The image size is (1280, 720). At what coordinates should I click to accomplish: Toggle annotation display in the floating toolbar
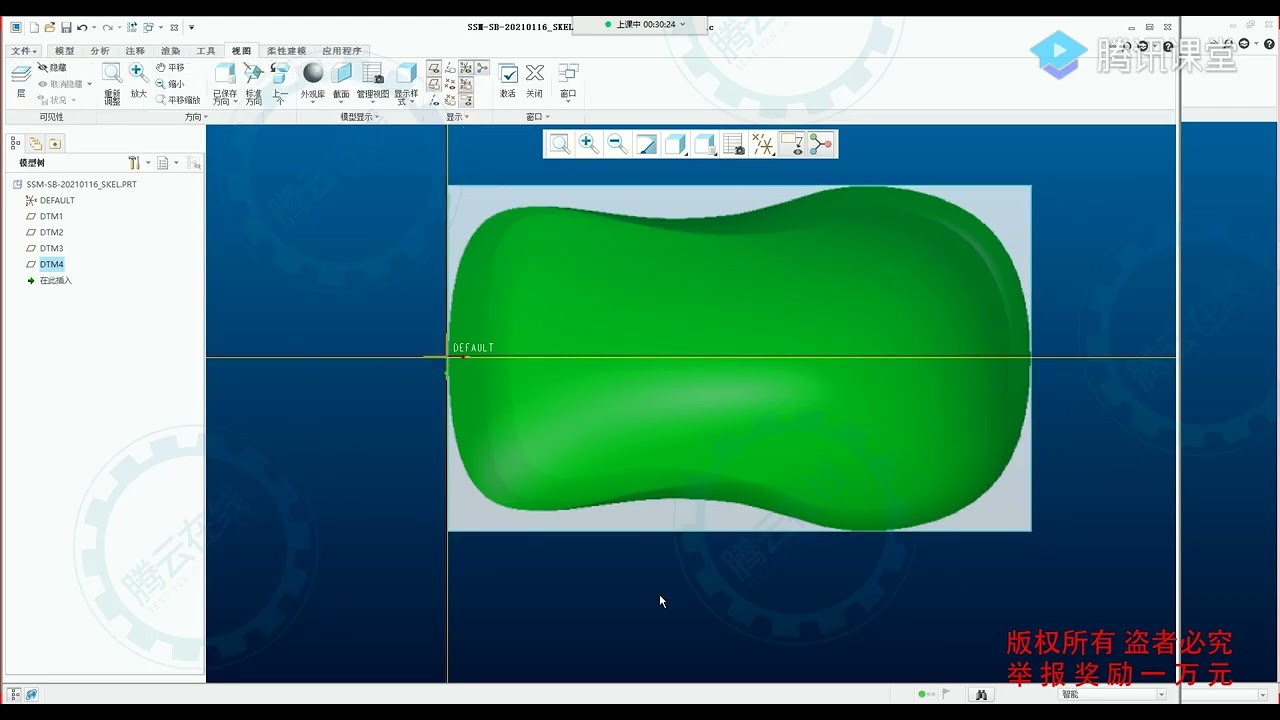792,145
